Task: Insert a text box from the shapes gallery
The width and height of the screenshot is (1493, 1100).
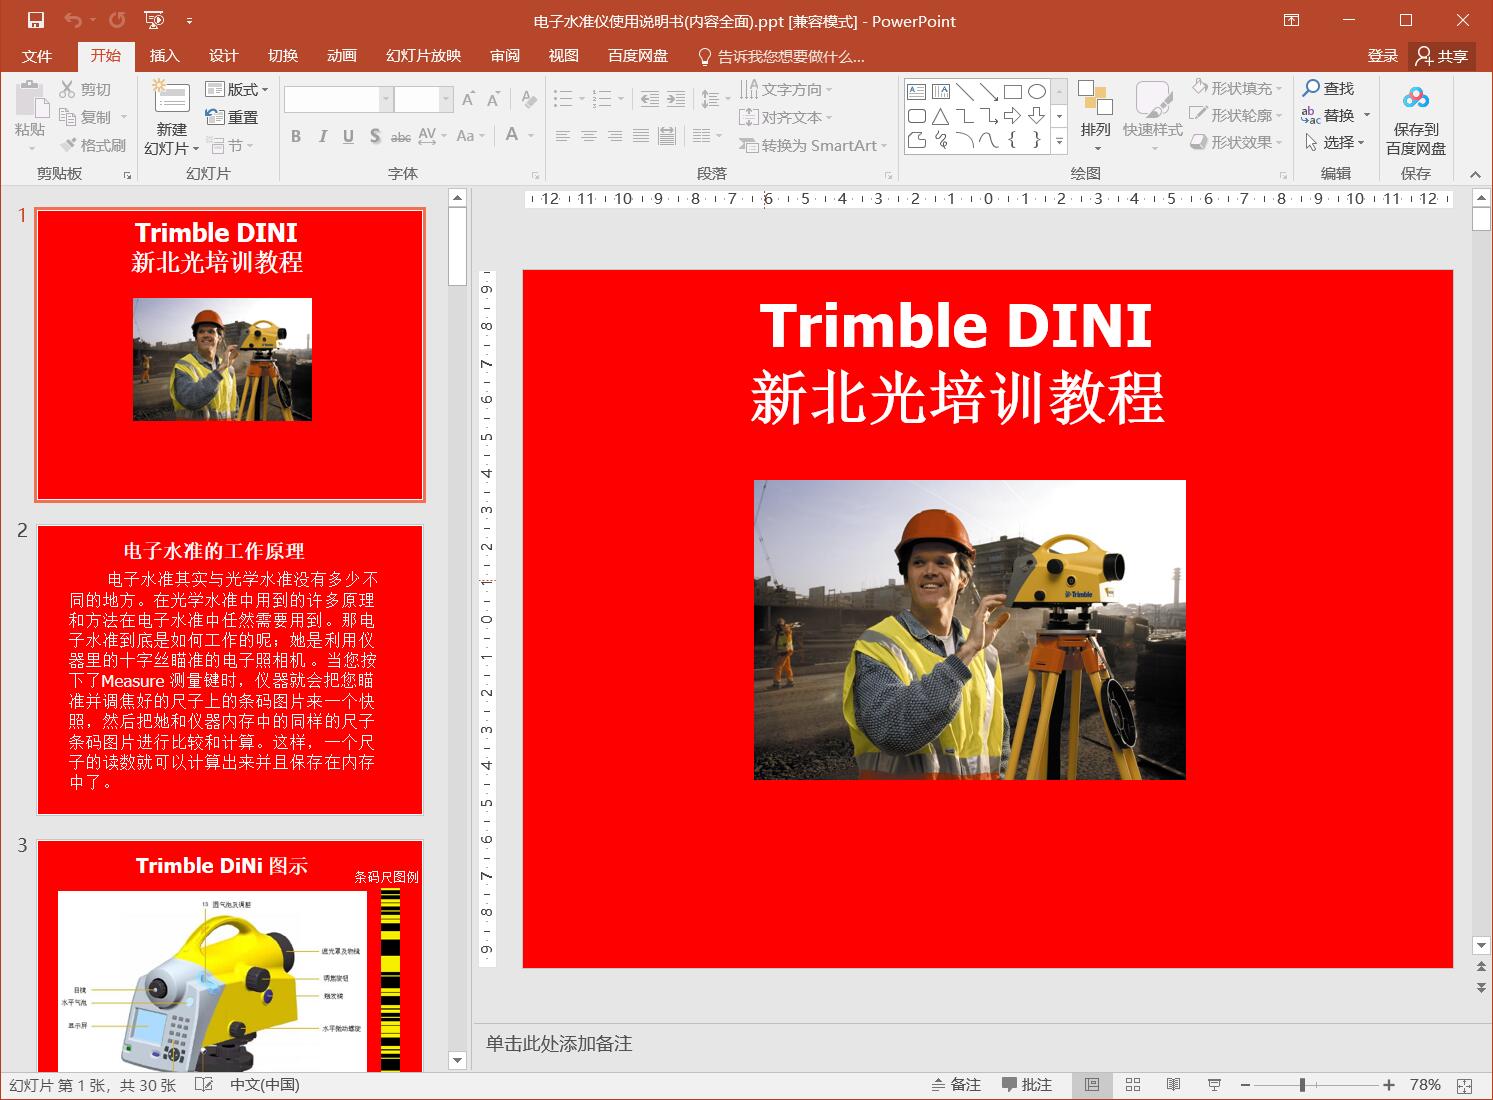Action: coord(916,92)
